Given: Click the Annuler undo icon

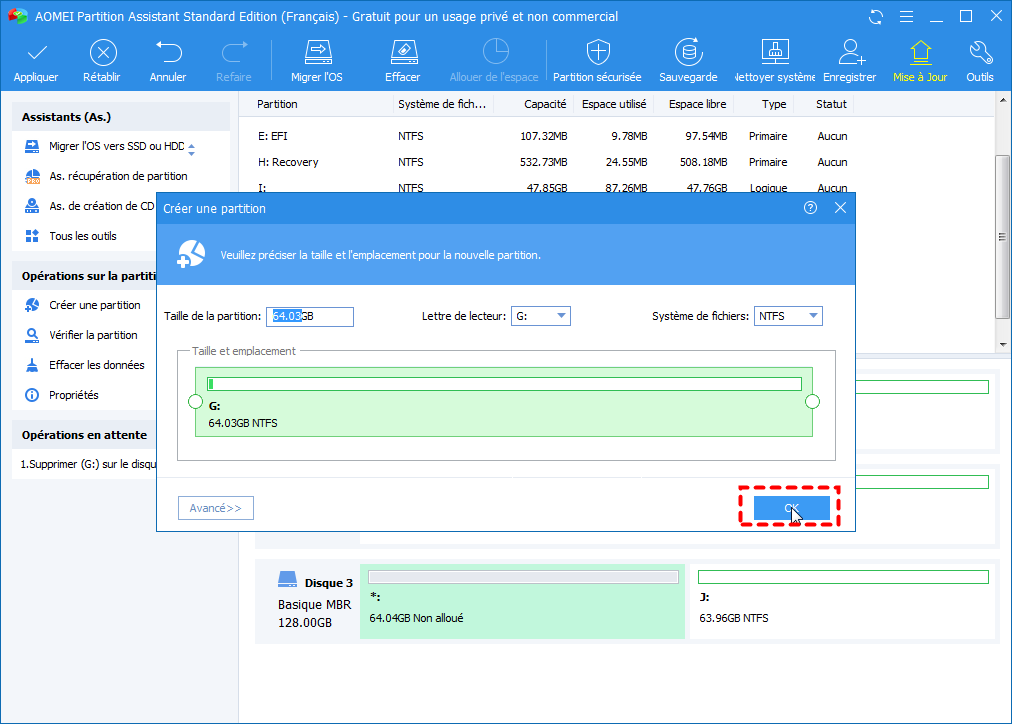Looking at the screenshot, I should 168,53.
